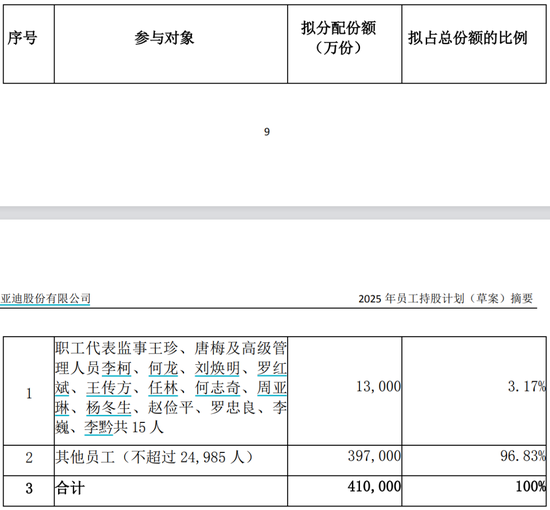Click the underlined name '何龙'

[163, 368]
